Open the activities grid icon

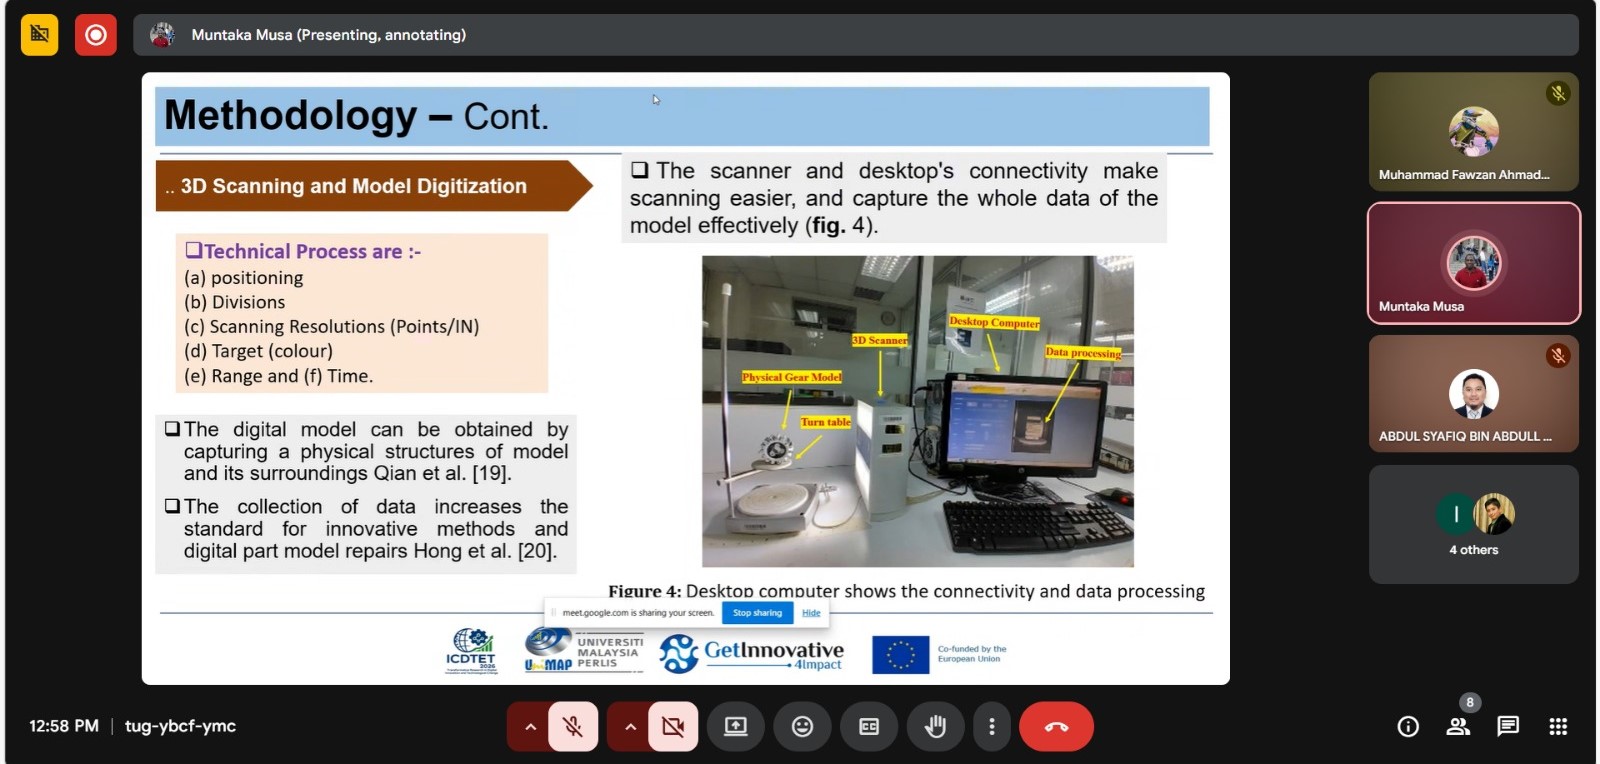(x=1558, y=727)
